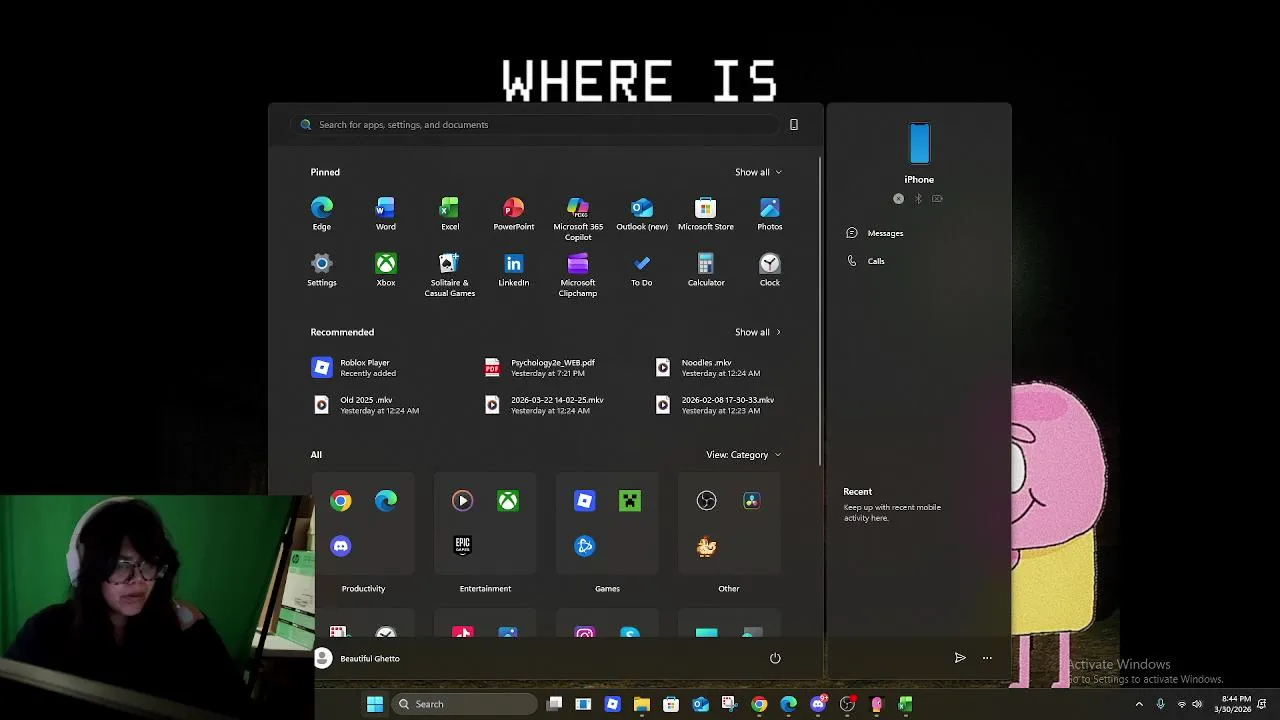Screen dimensions: 1280x720
Task: Open Chrome in the Productivity group
Action: coord(341,501)
